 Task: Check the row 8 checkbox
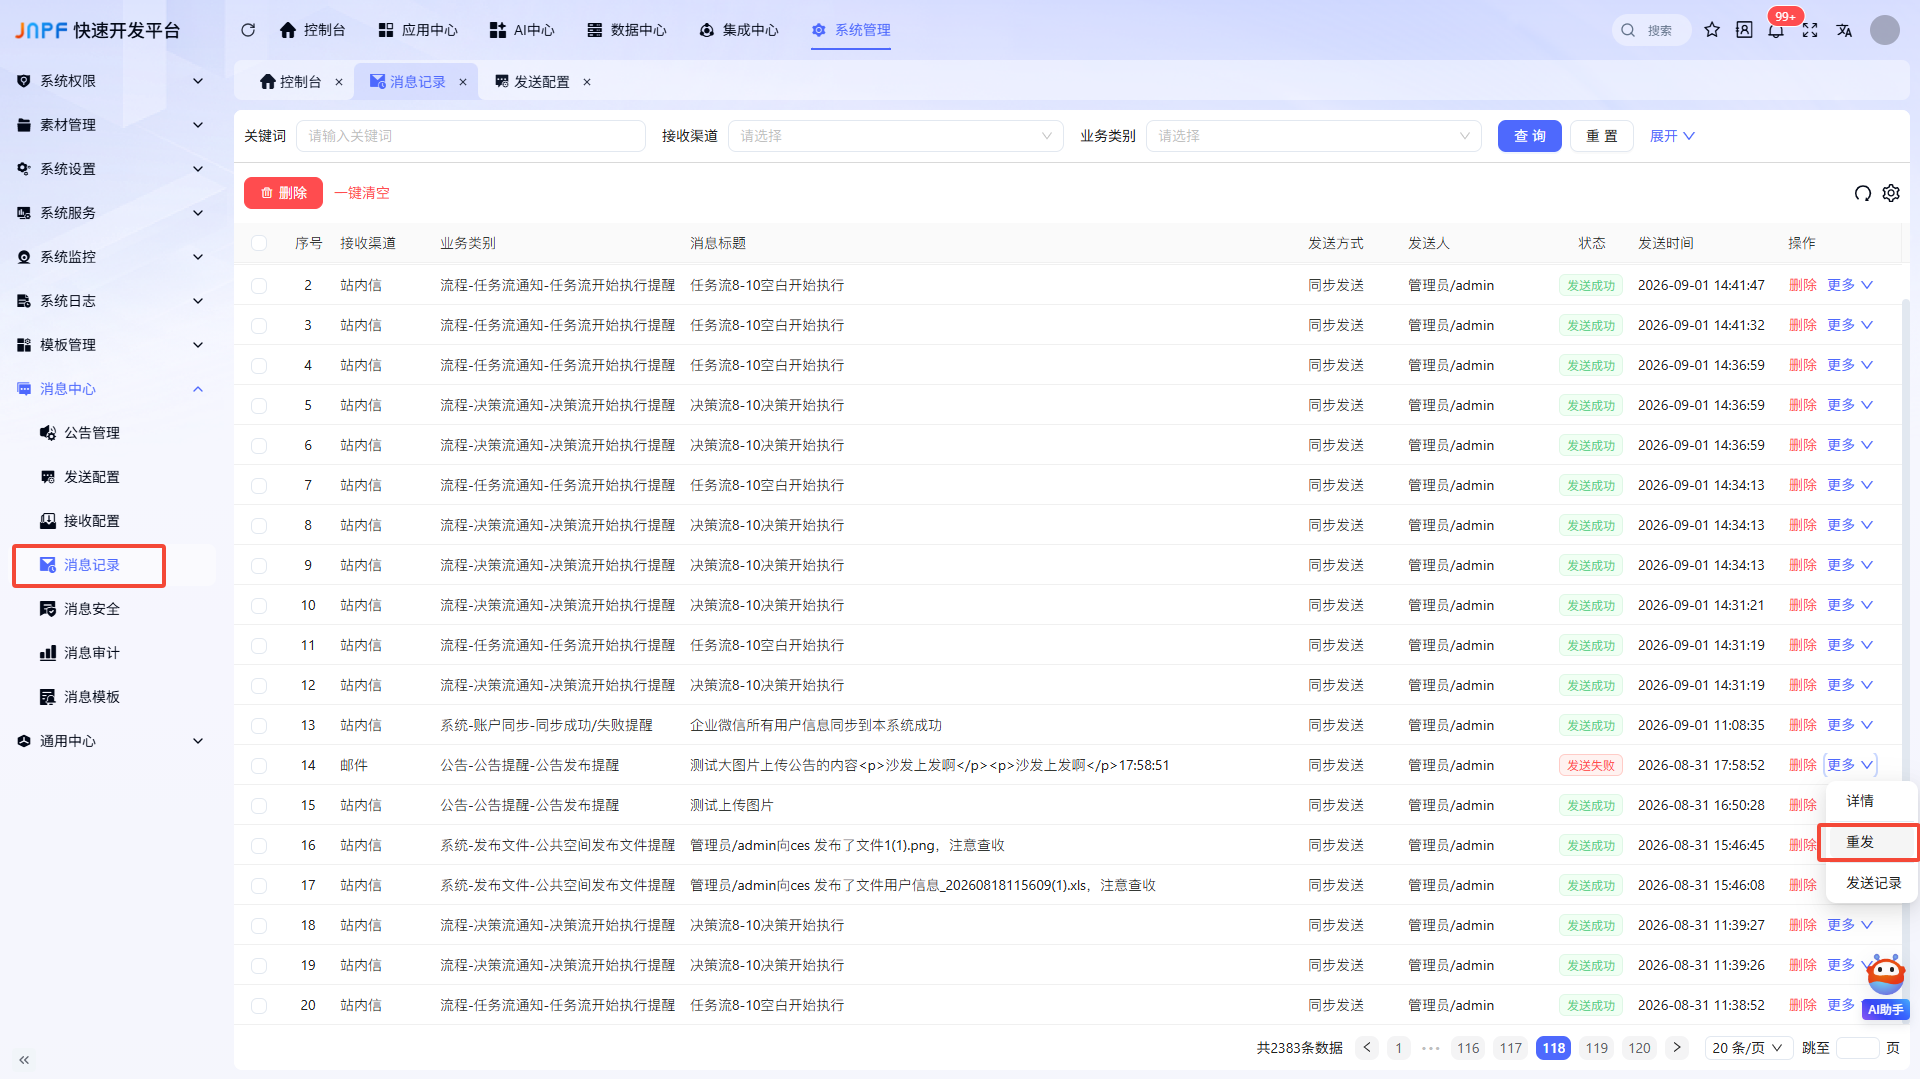[x=259, y=525]
